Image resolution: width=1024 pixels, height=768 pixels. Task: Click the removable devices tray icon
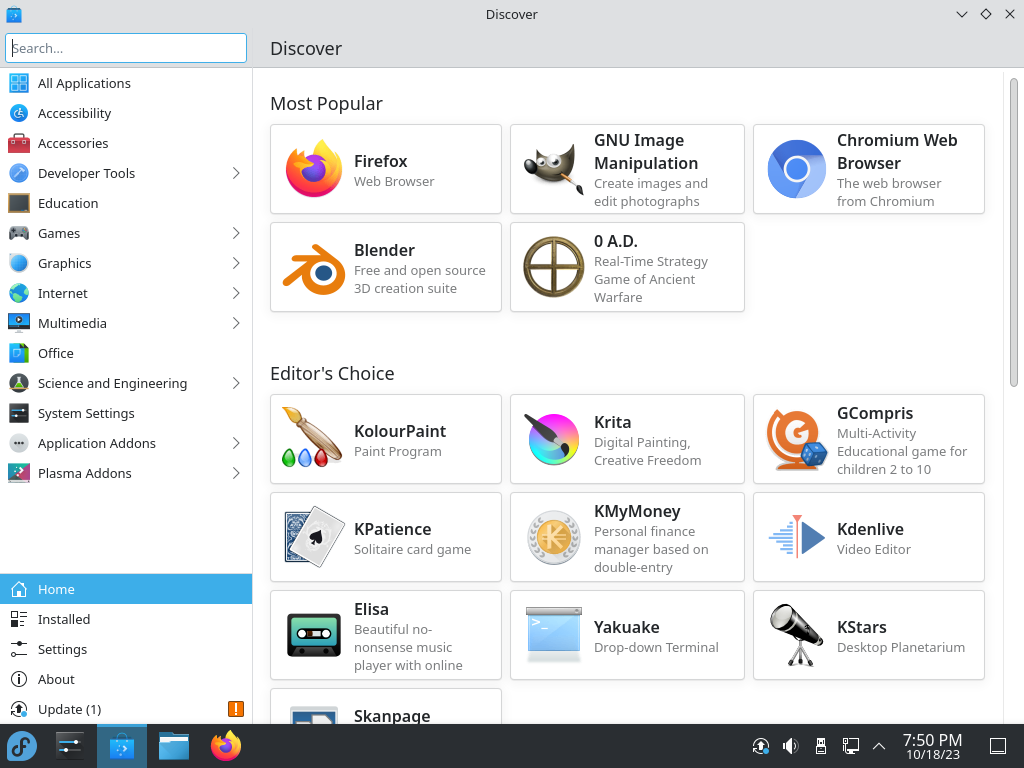pos(821,746)
